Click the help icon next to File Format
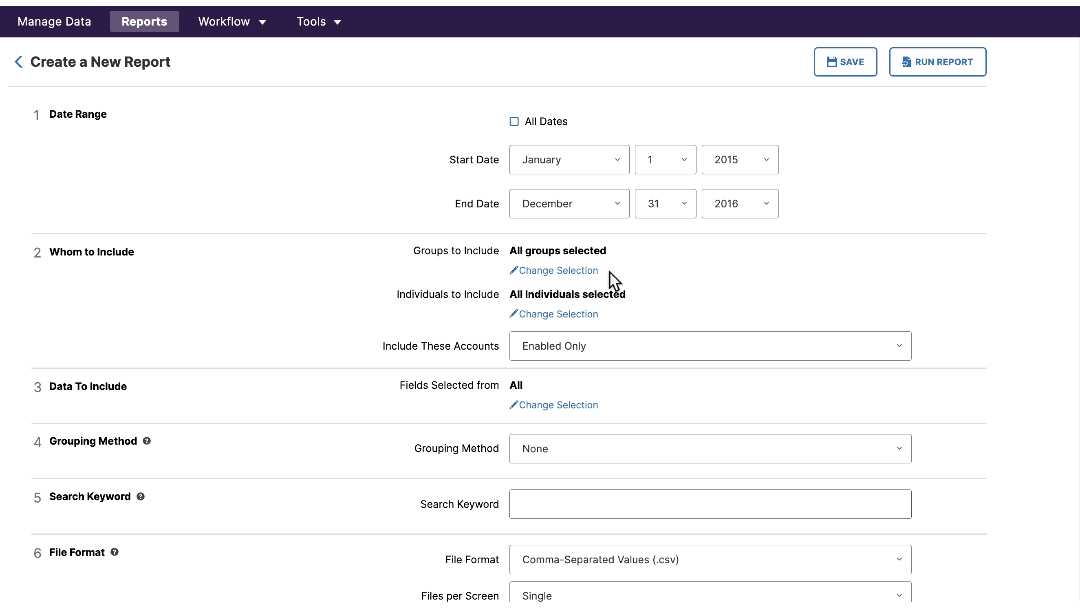The width and height of the screenshot is (1080, 608). (114, 552)
